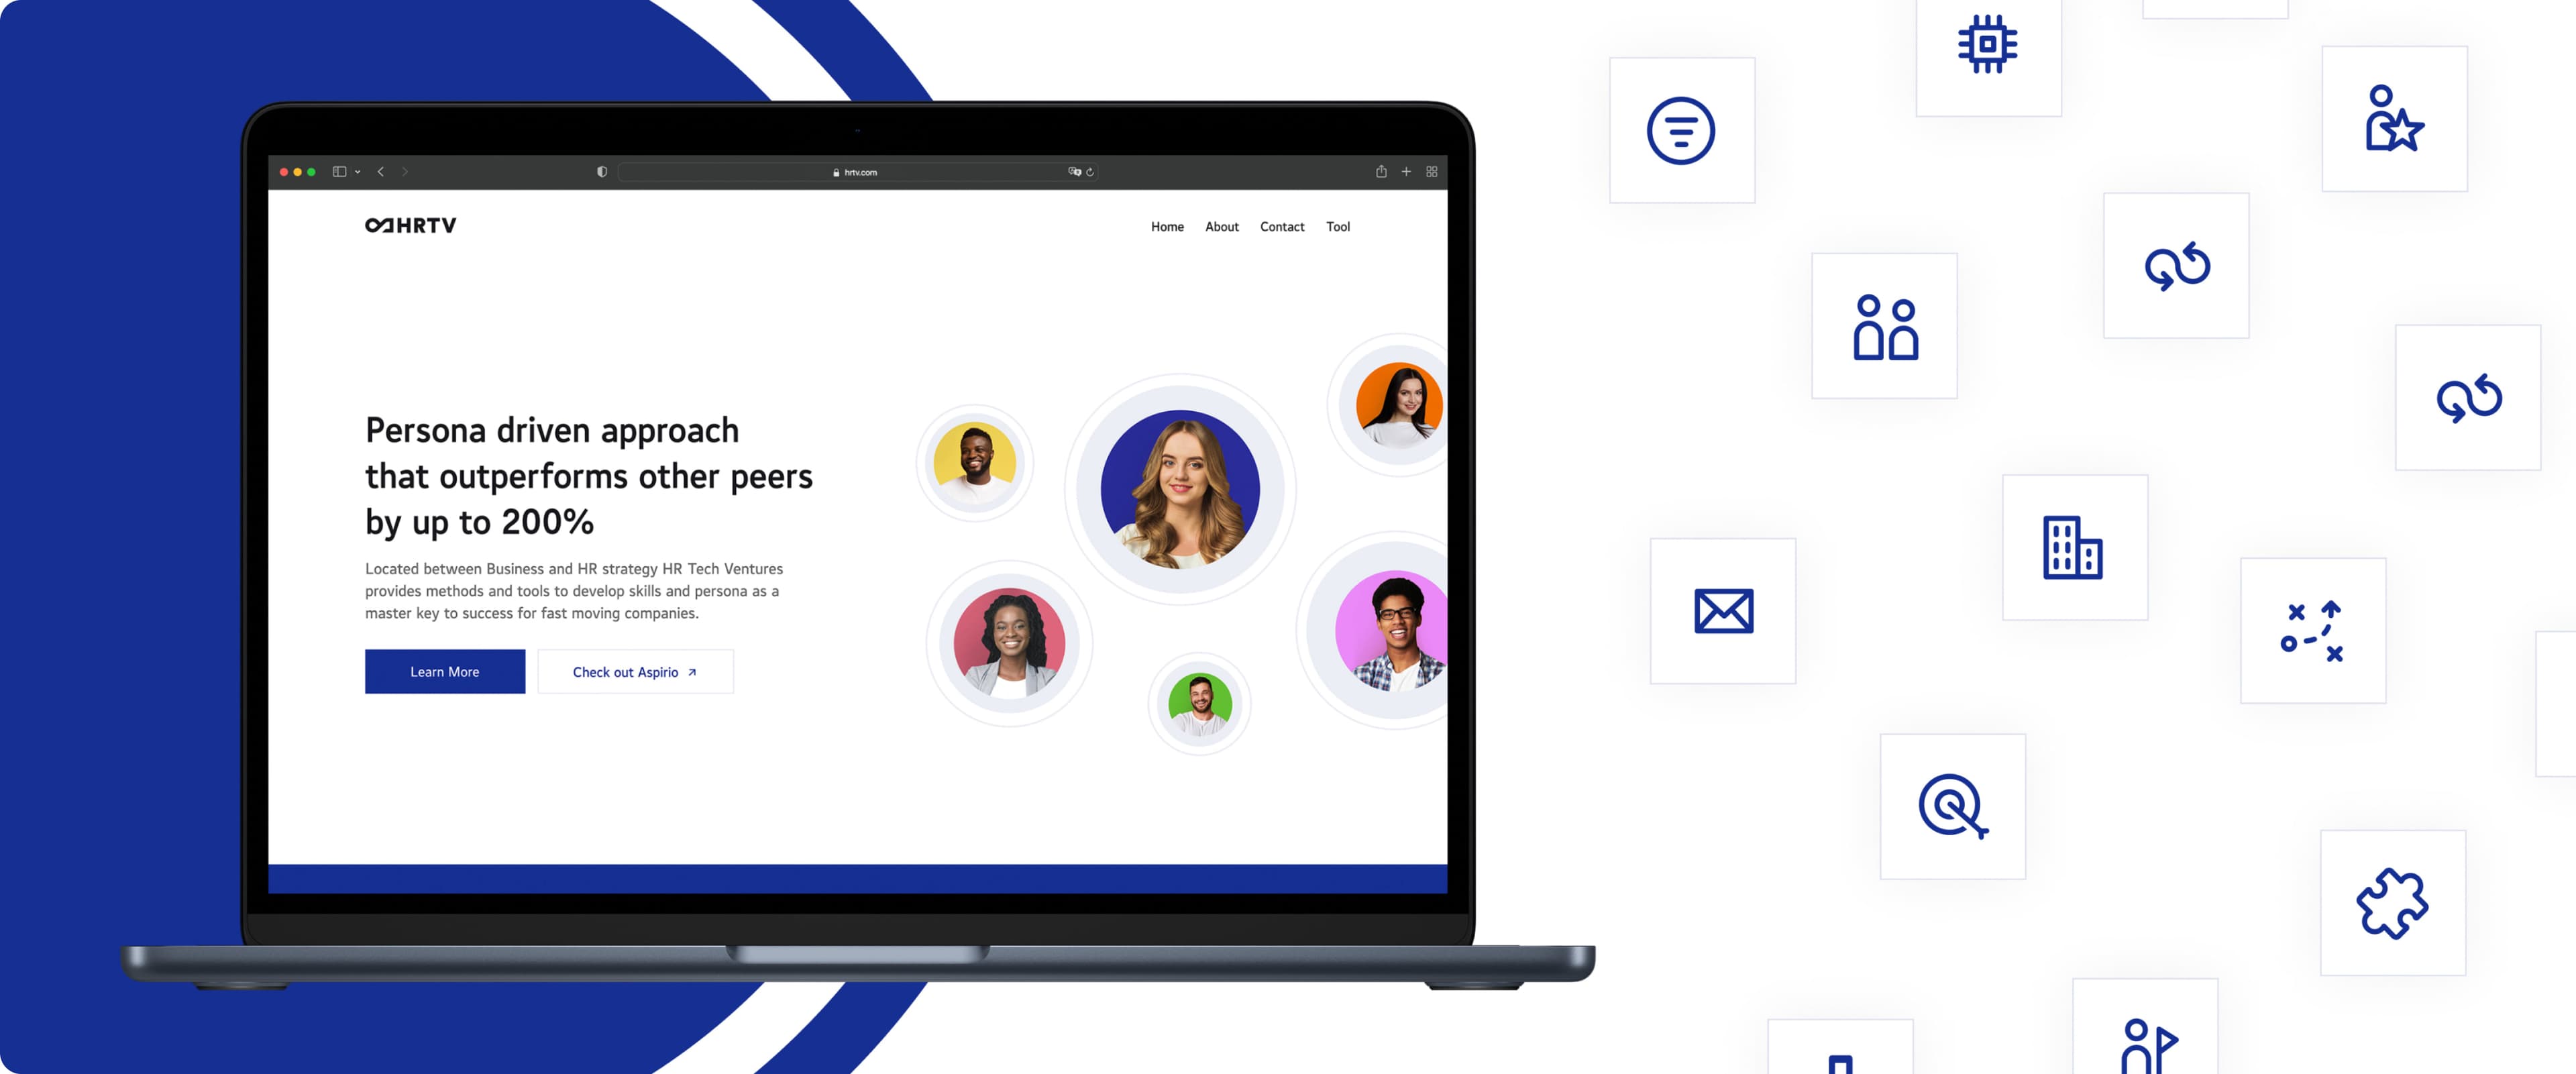Click the About navigation link

click(1222, 225)
